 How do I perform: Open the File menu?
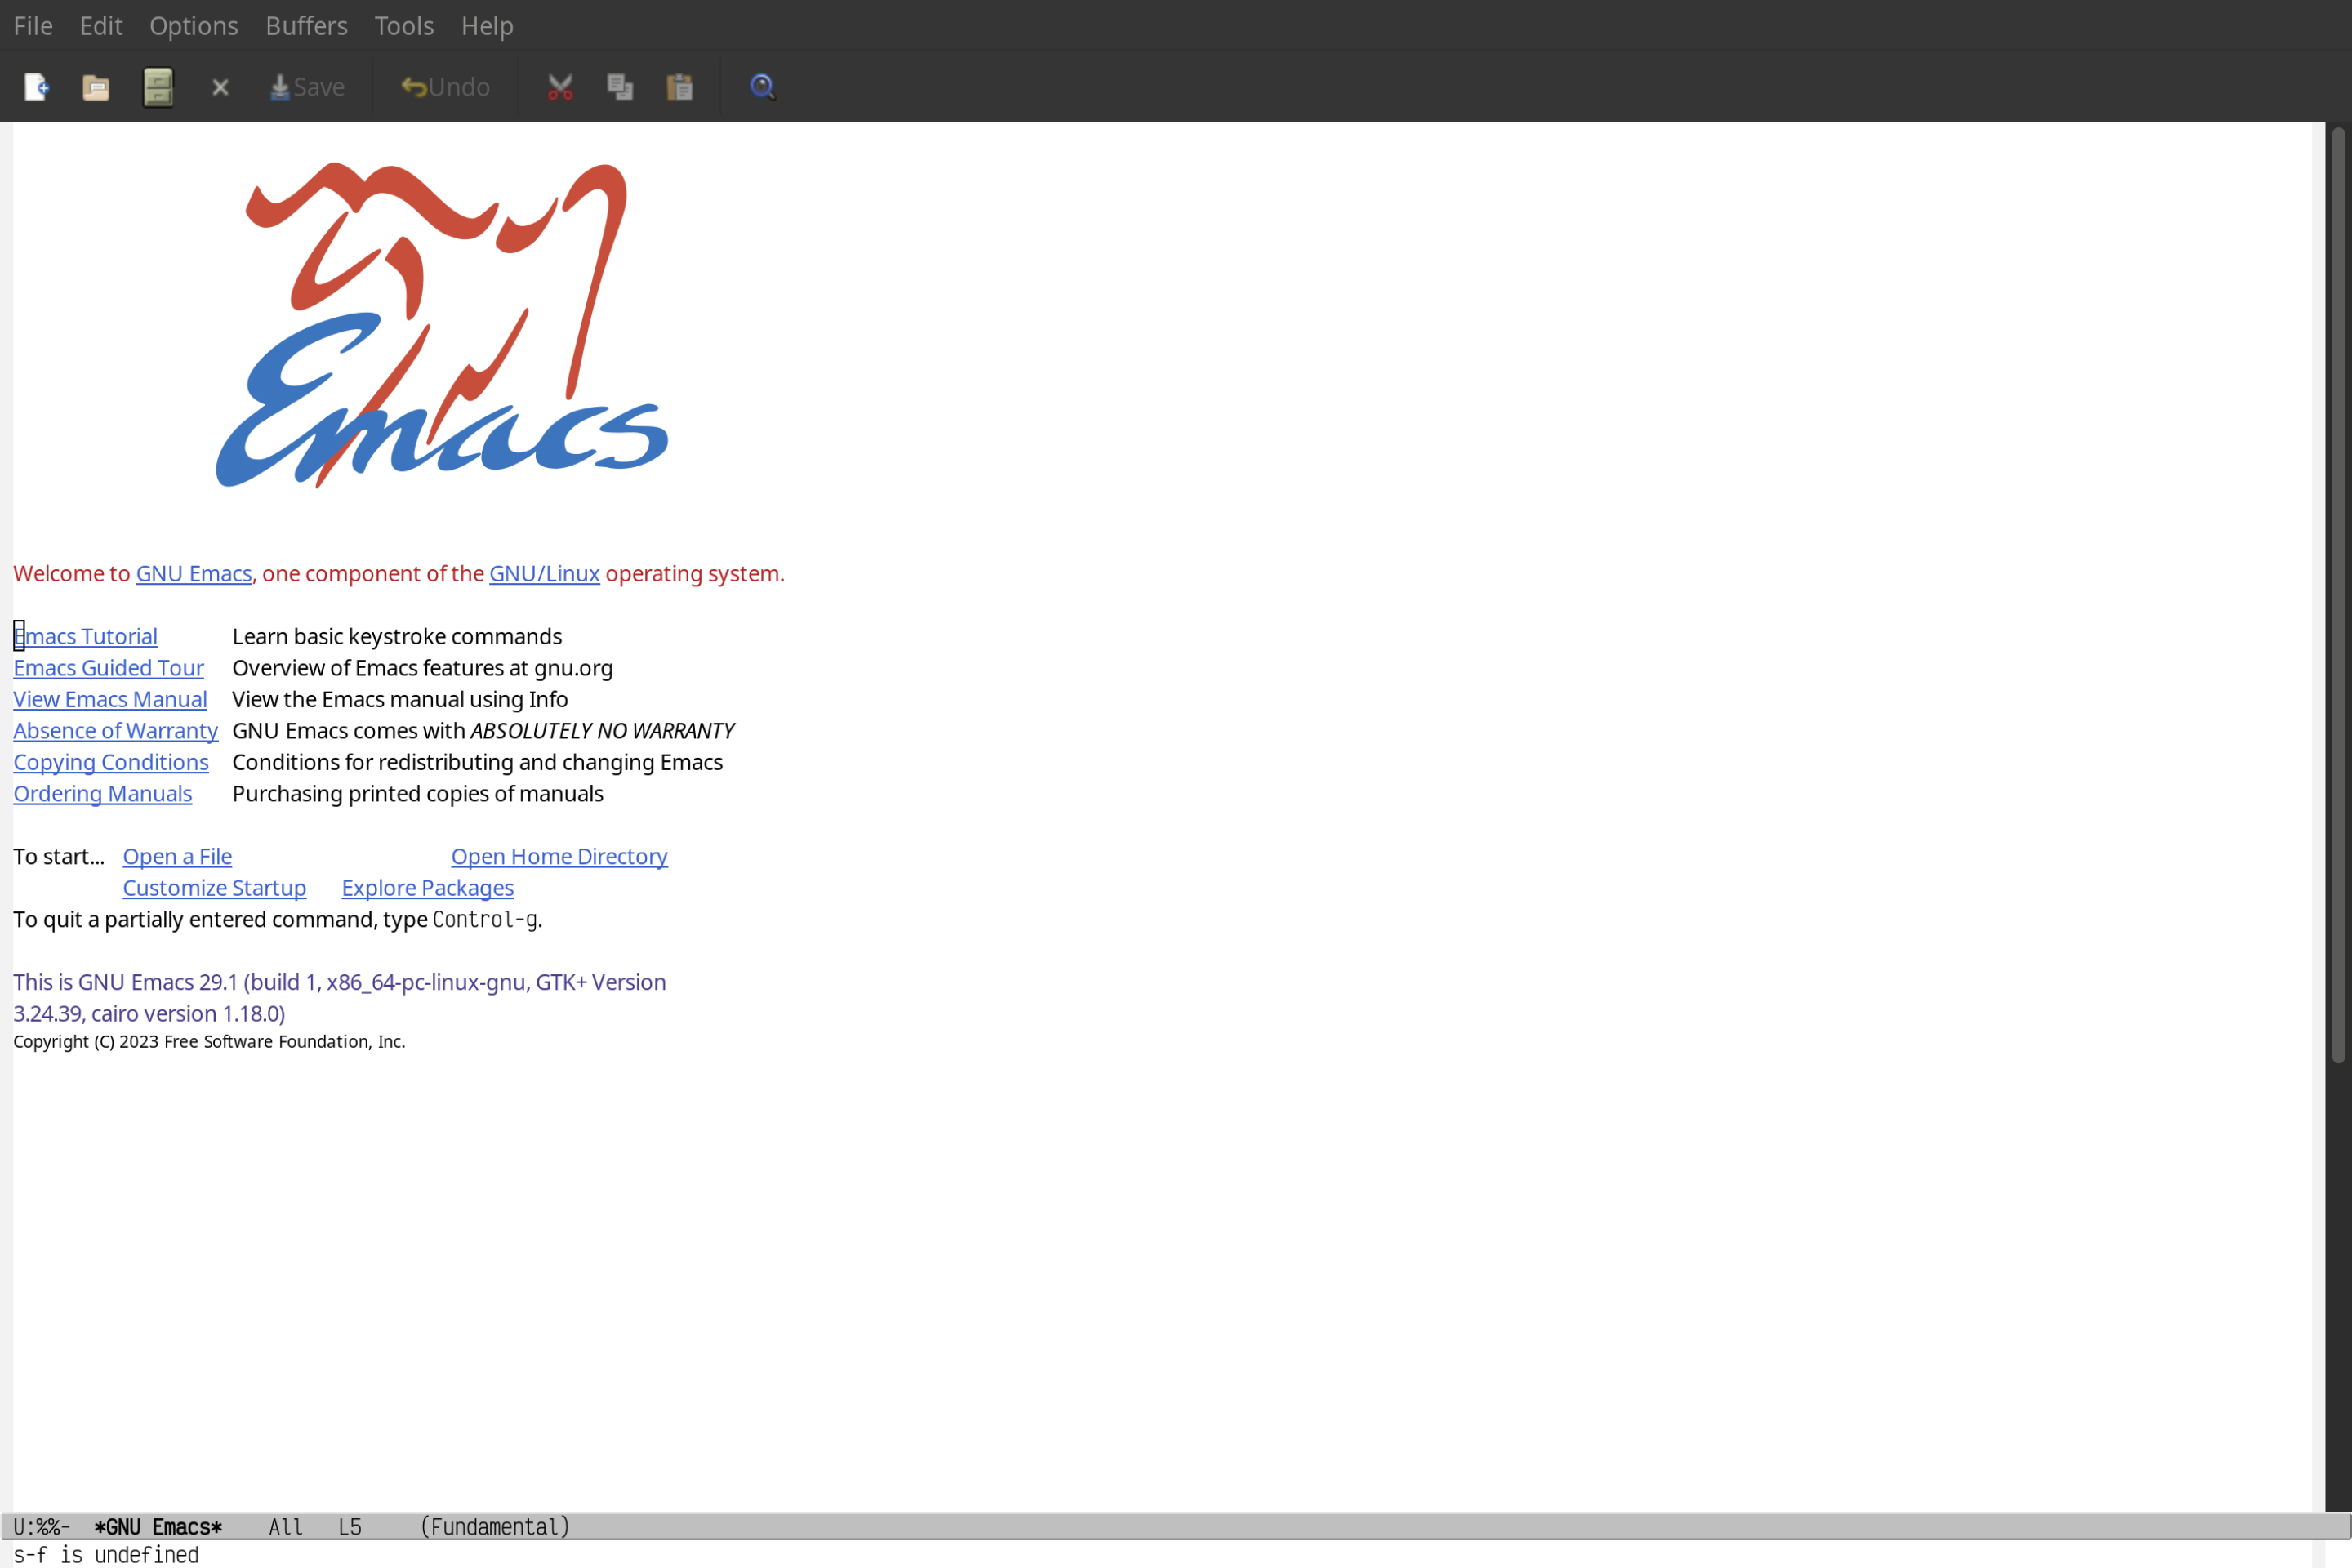coord(32,24)
